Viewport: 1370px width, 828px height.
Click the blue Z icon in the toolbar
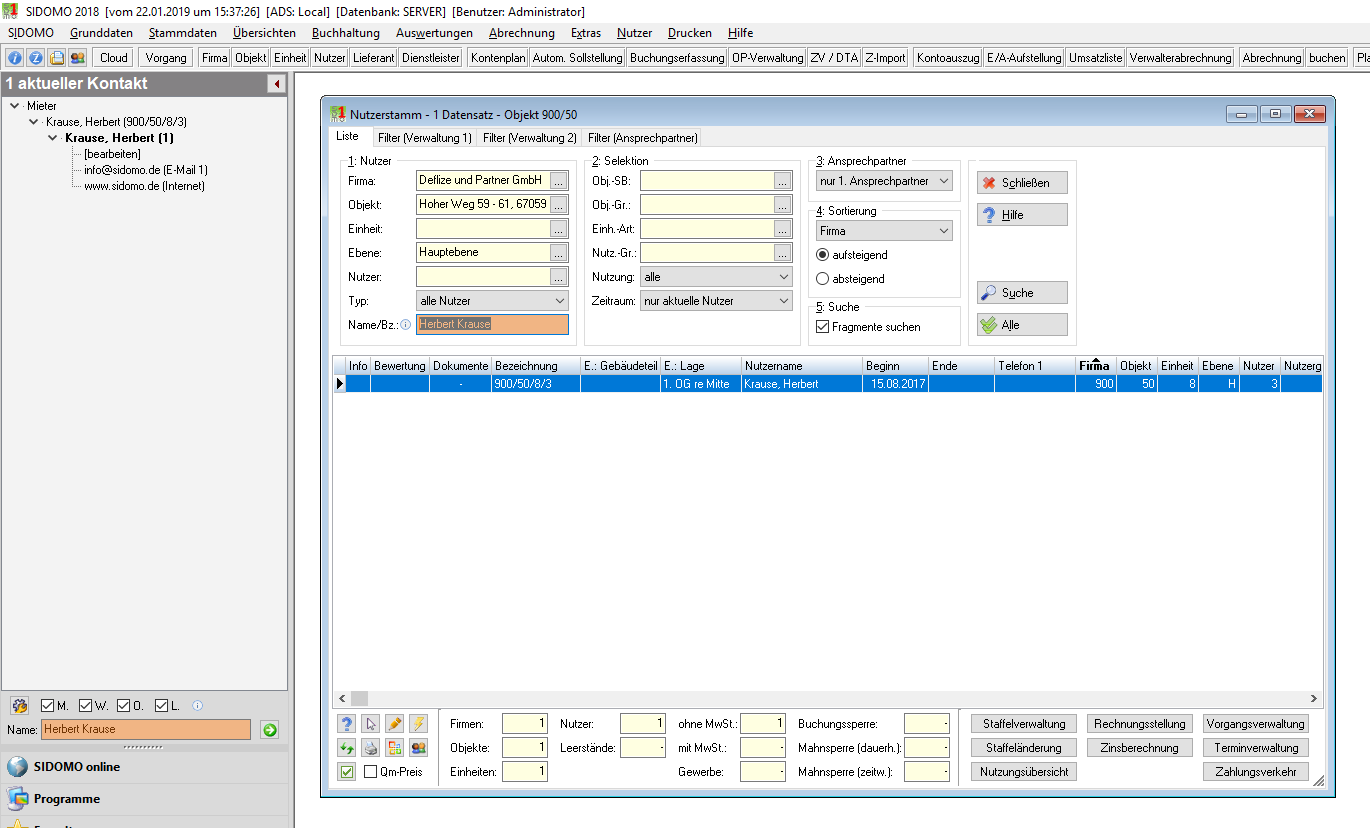(35, 58)
